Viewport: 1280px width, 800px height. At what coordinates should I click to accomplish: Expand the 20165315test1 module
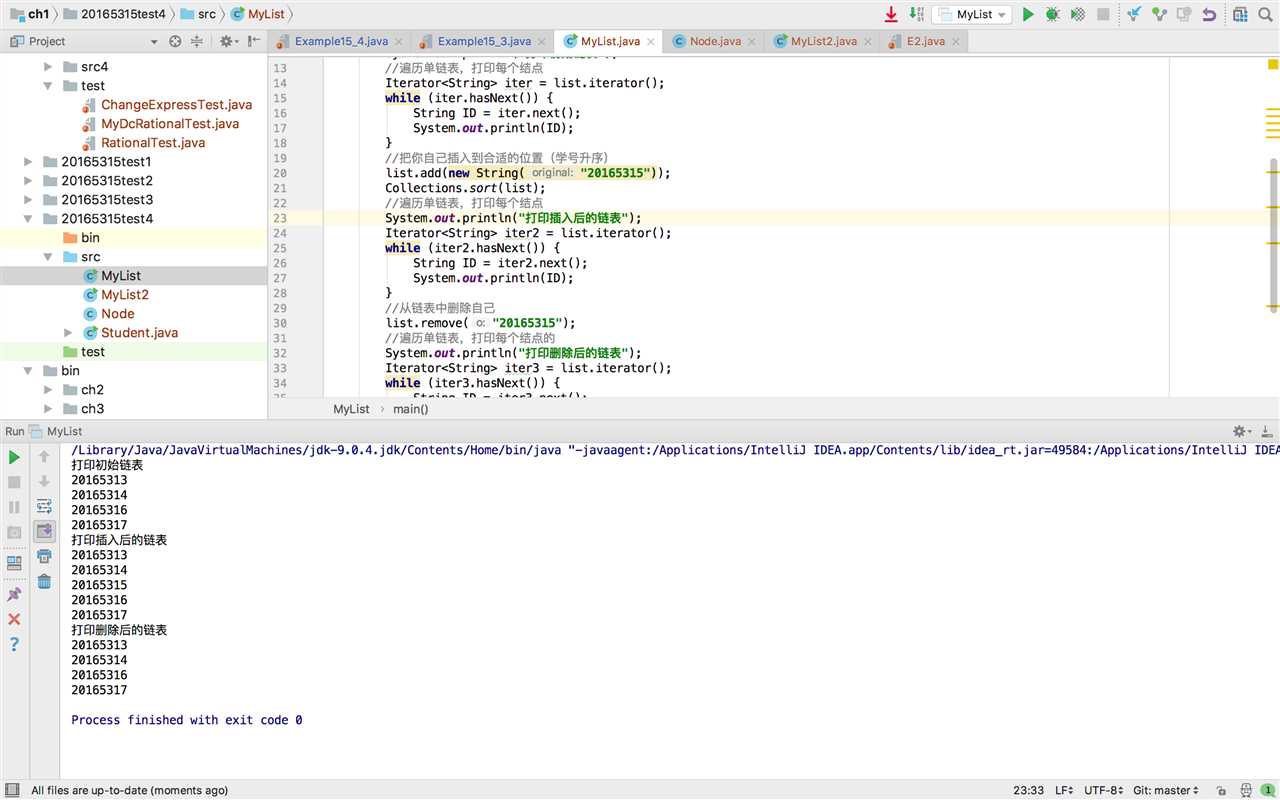[x=28, y=162]
